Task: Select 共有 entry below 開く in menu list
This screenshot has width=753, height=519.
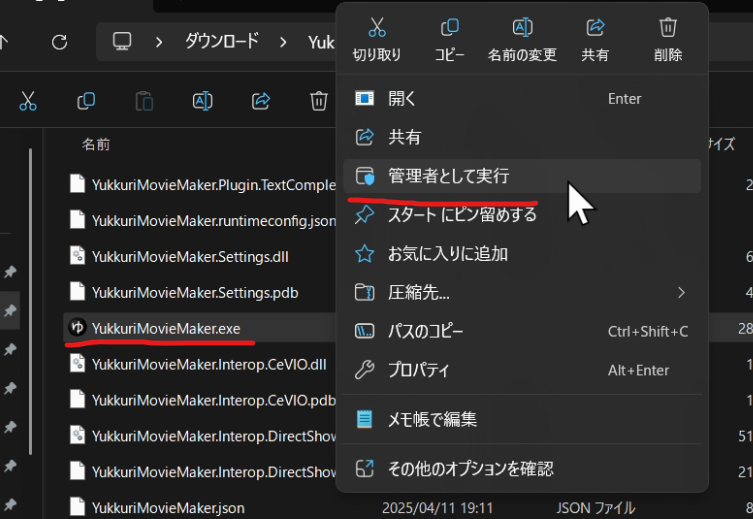Action: [x=522, y=137]
